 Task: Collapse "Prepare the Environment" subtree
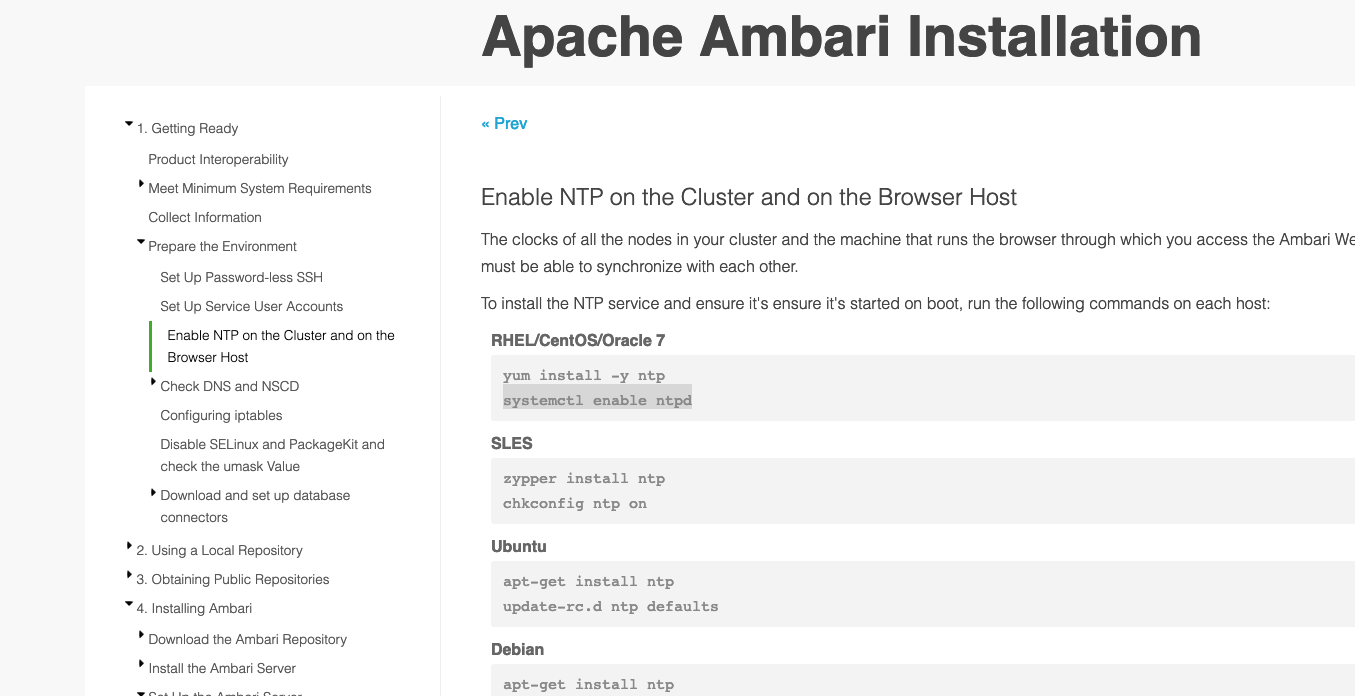click(x=142, y=242)
